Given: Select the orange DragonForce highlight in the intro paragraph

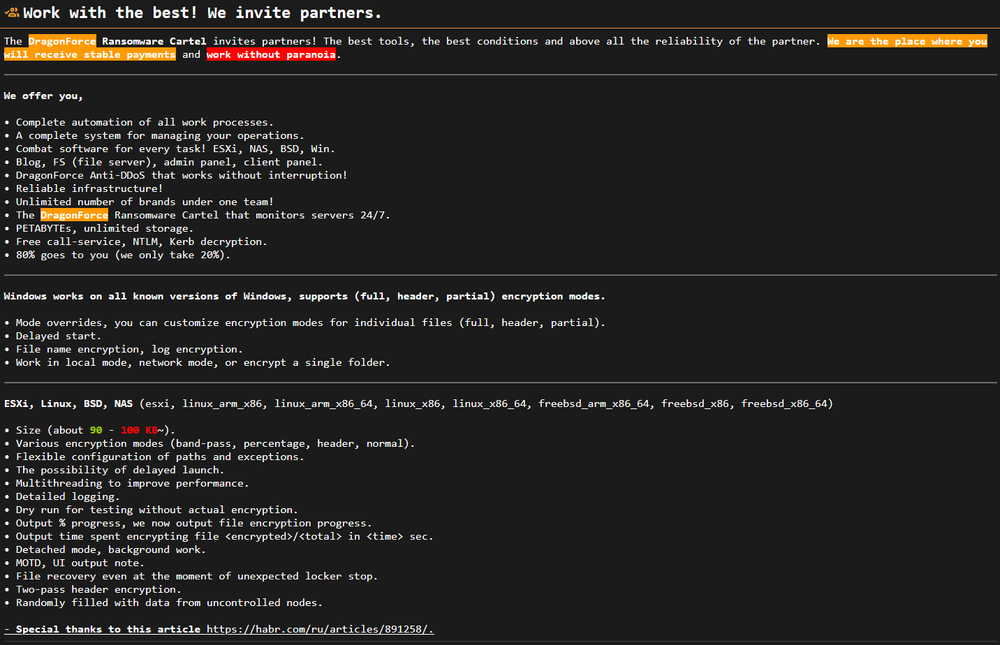Looking at the screenshot, I should click(x=61, y=41).
